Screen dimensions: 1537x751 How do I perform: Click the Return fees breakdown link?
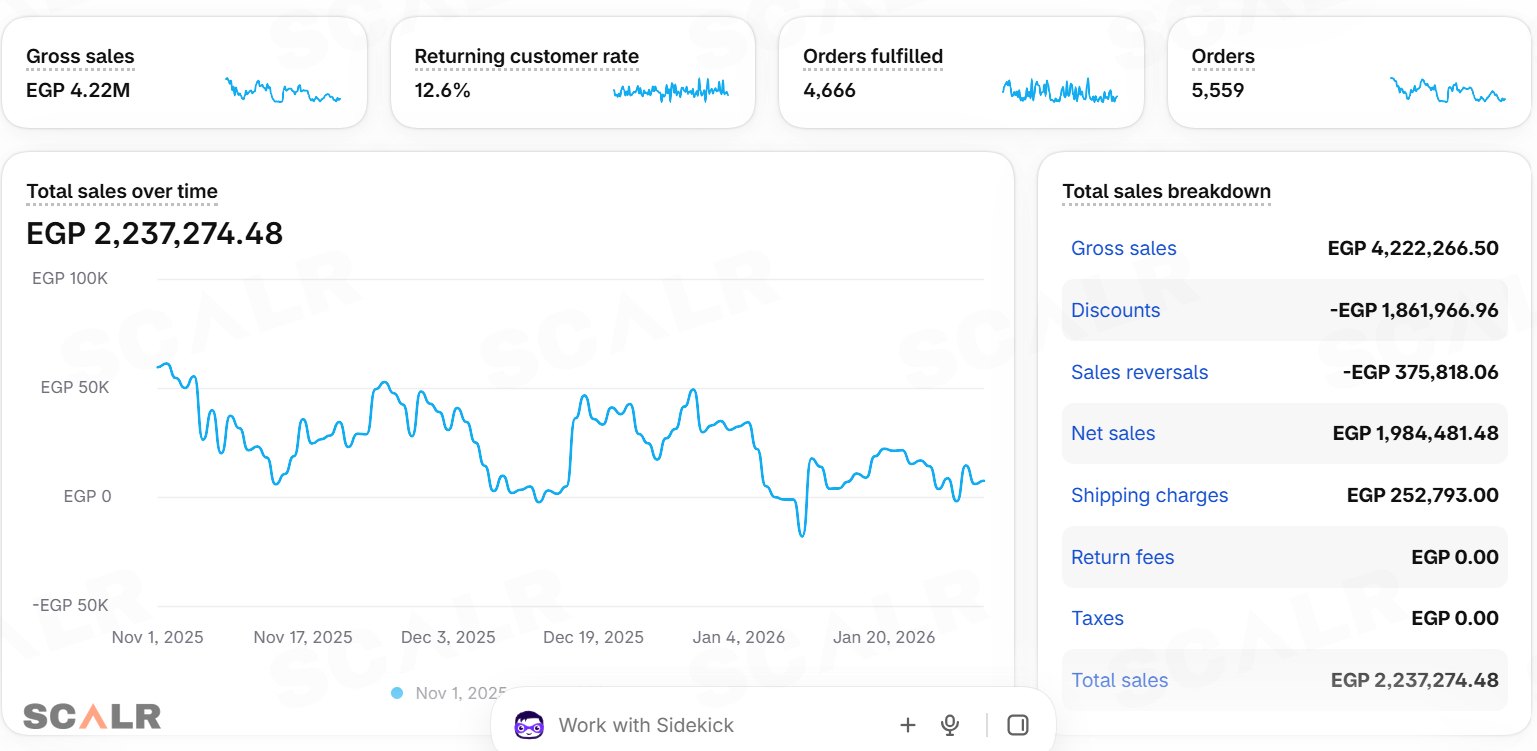[1123, 558]
